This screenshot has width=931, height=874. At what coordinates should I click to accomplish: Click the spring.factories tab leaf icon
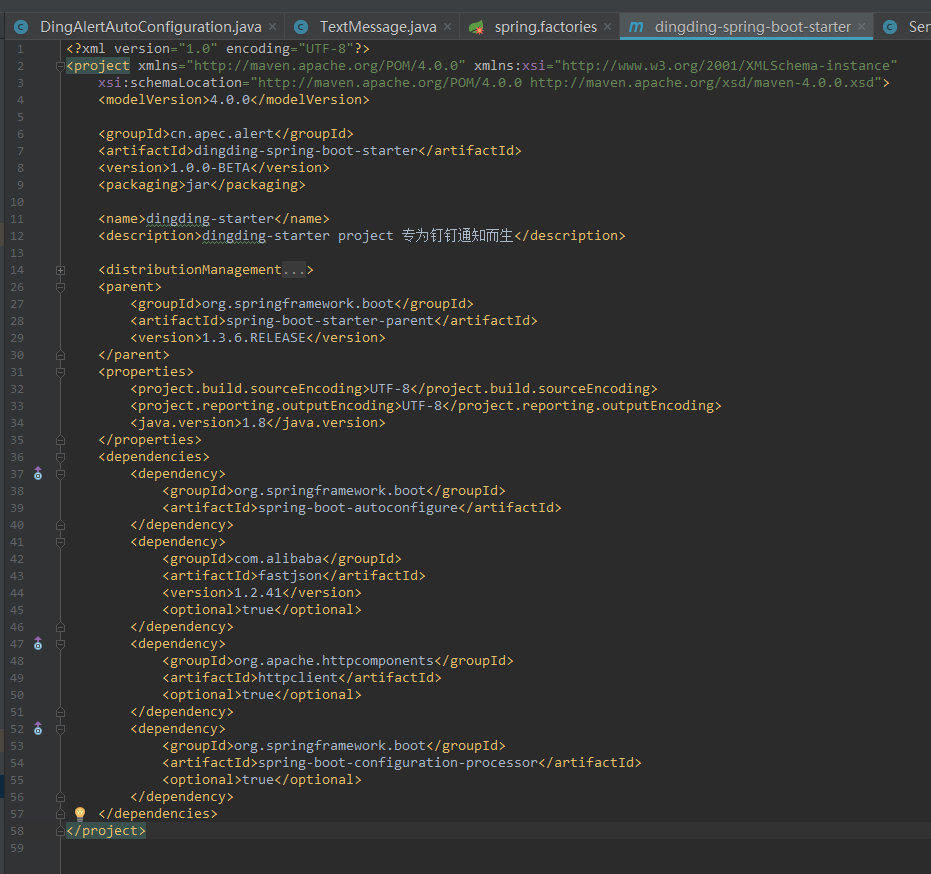tap(477, 27)
